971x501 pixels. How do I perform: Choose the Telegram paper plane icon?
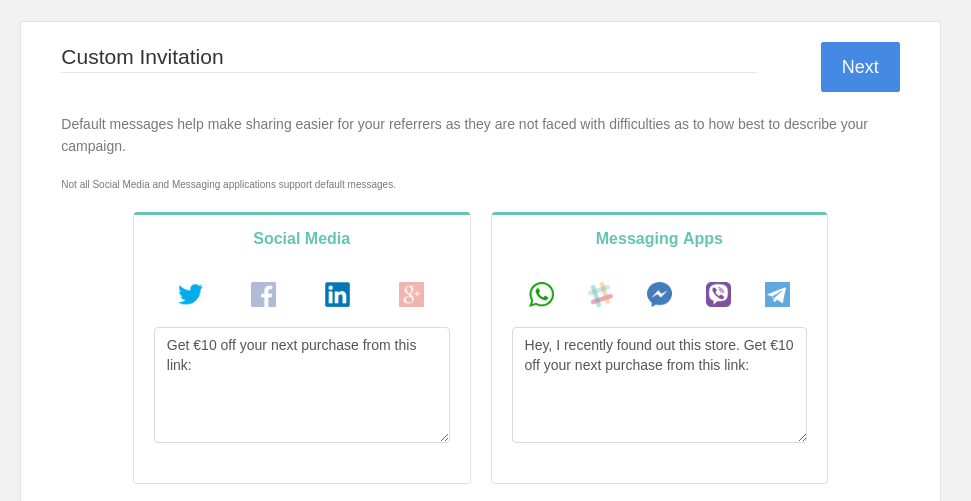(777, 295)
